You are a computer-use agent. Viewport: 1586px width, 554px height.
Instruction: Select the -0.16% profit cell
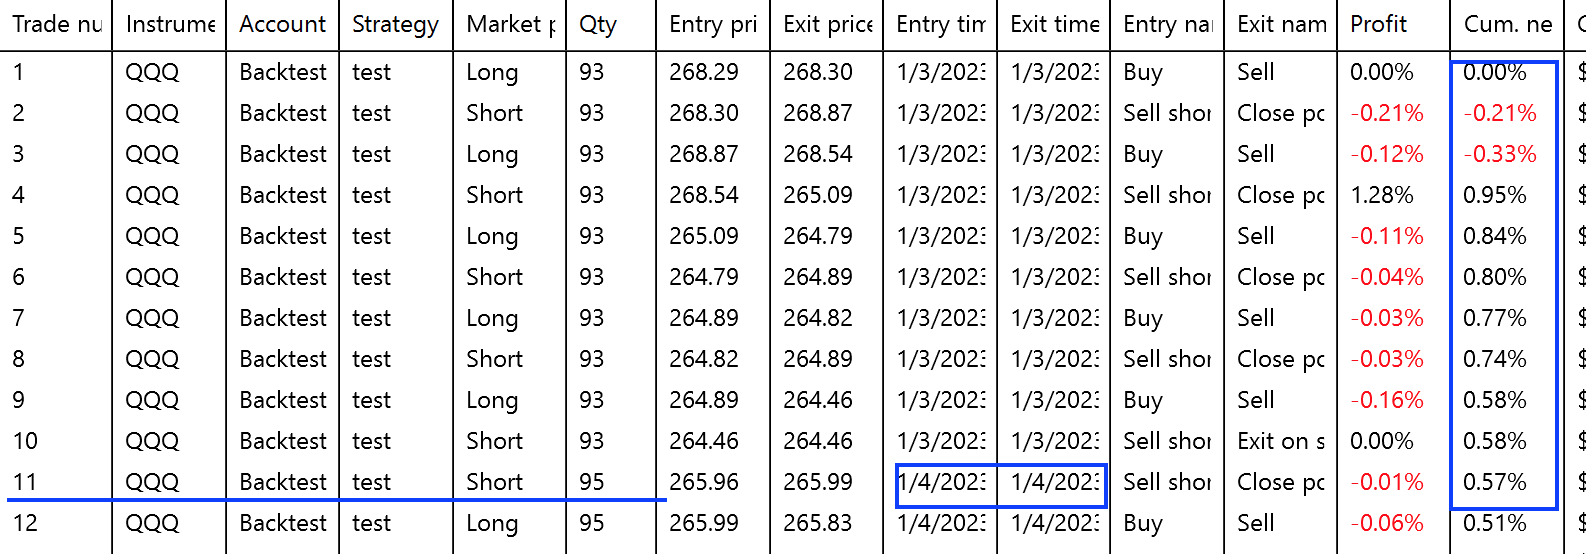point(1387,400)
